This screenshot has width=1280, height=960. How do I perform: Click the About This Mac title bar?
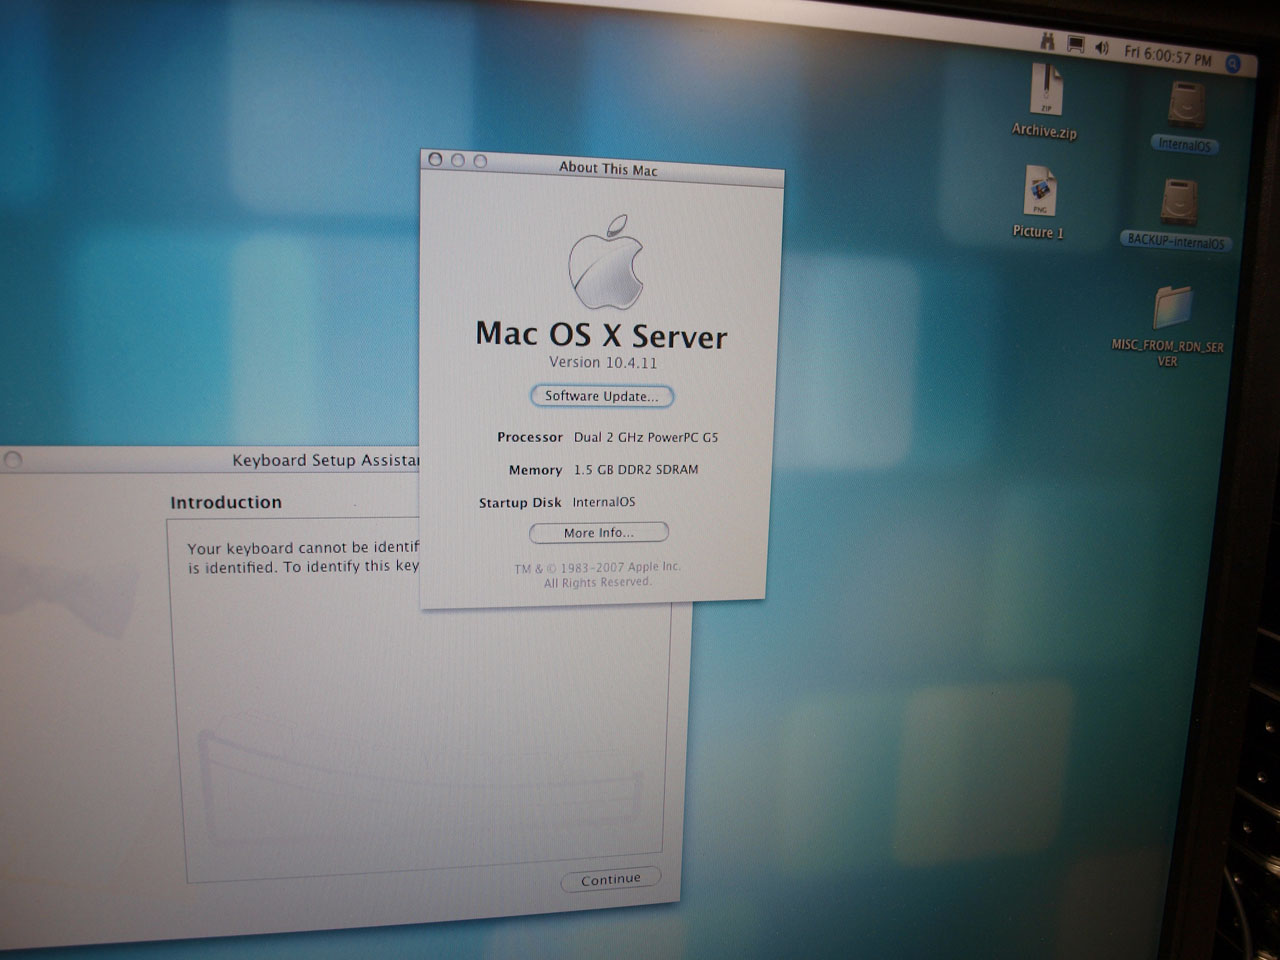(602, 167)
